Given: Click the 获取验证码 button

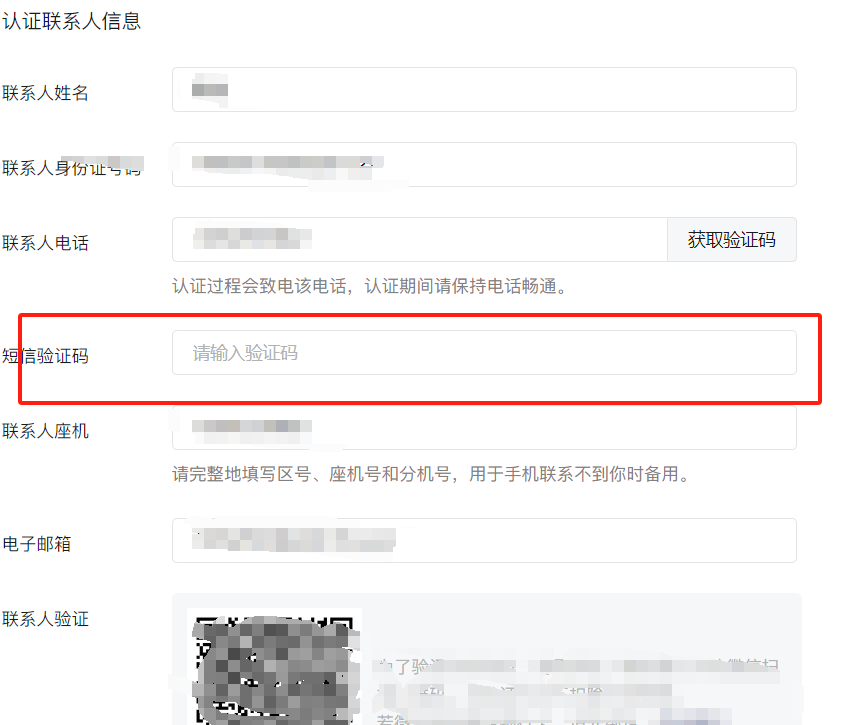Looking at the screenshot, I should [x=731, y=239].
